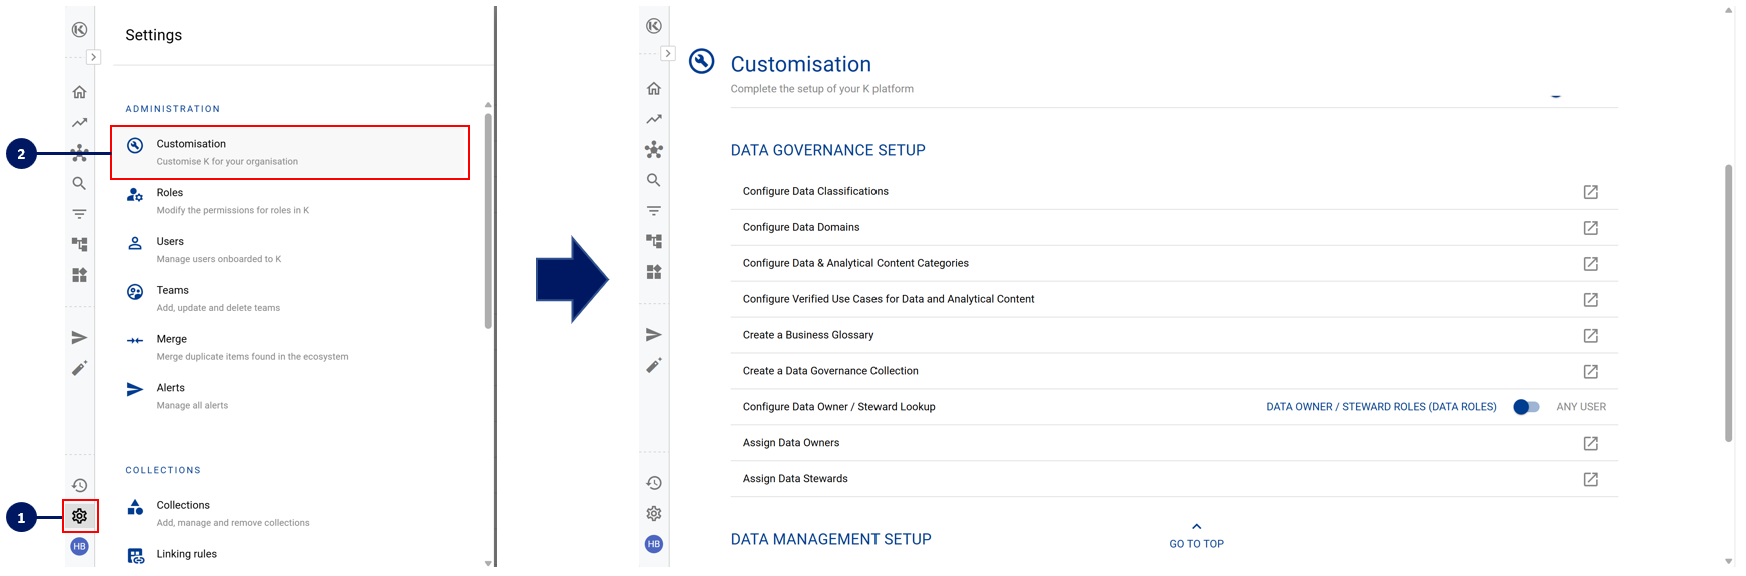Open Configure Data Classifications external link icon
The height and width of the screenshot is (576, 1746).
click(1590, 192)
